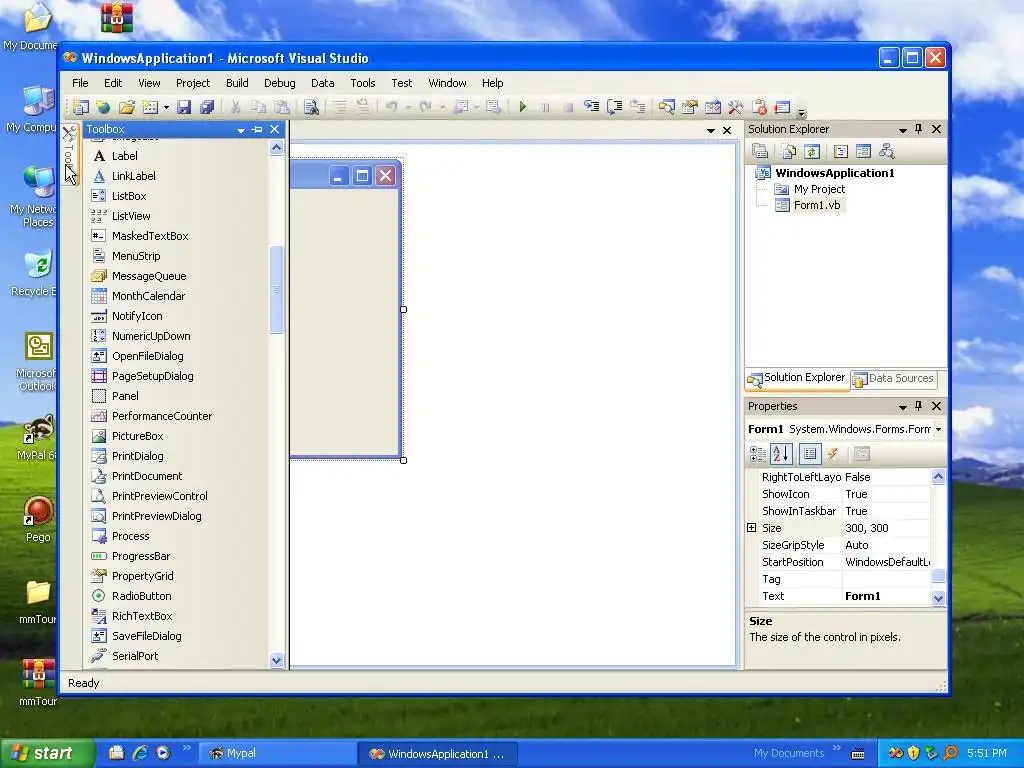Click the Refresh icon in Solution Explorer toolbar
The image size is (1024, 768).
tap(812, 152)
